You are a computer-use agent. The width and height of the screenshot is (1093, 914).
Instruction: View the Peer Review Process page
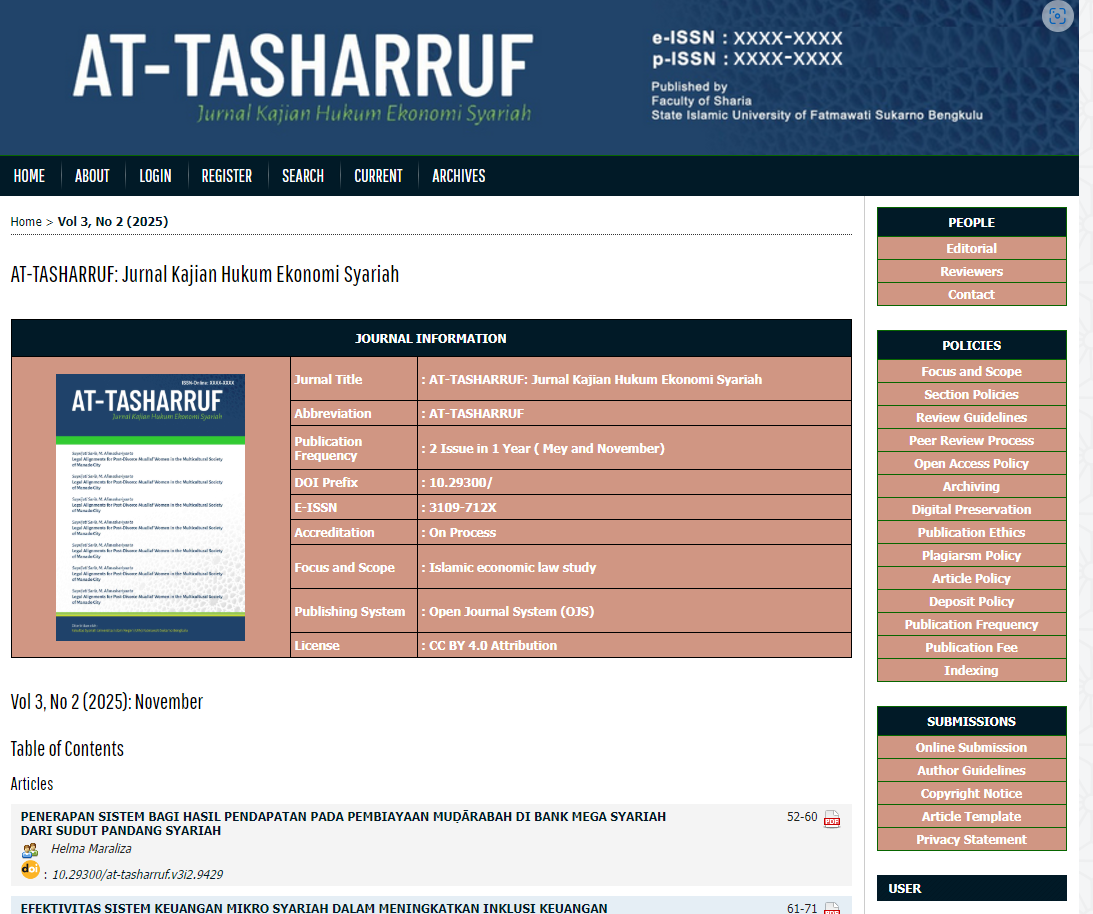point(971,441)
